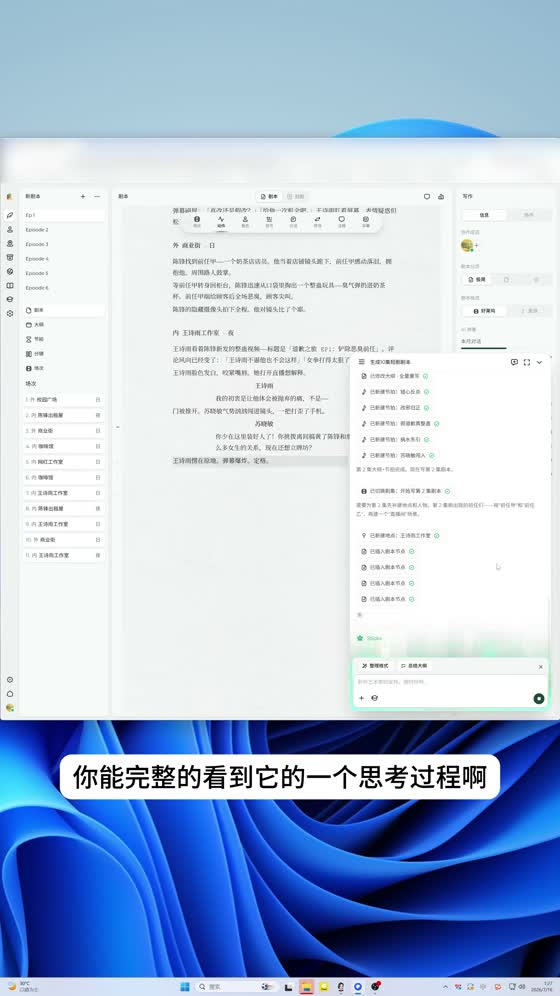Click the plus icon to add an episode
The height and width of the screenshot is (996, 560).
point(83,197)
